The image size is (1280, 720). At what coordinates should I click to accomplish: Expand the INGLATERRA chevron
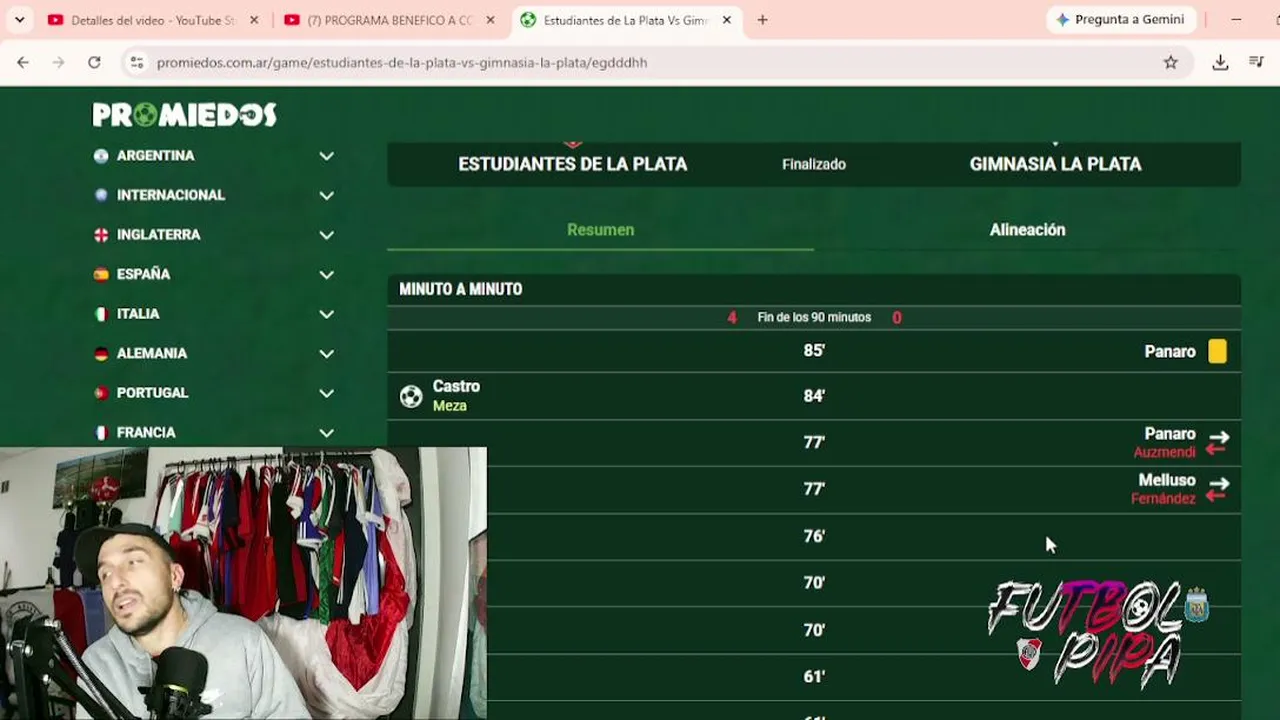326,235
